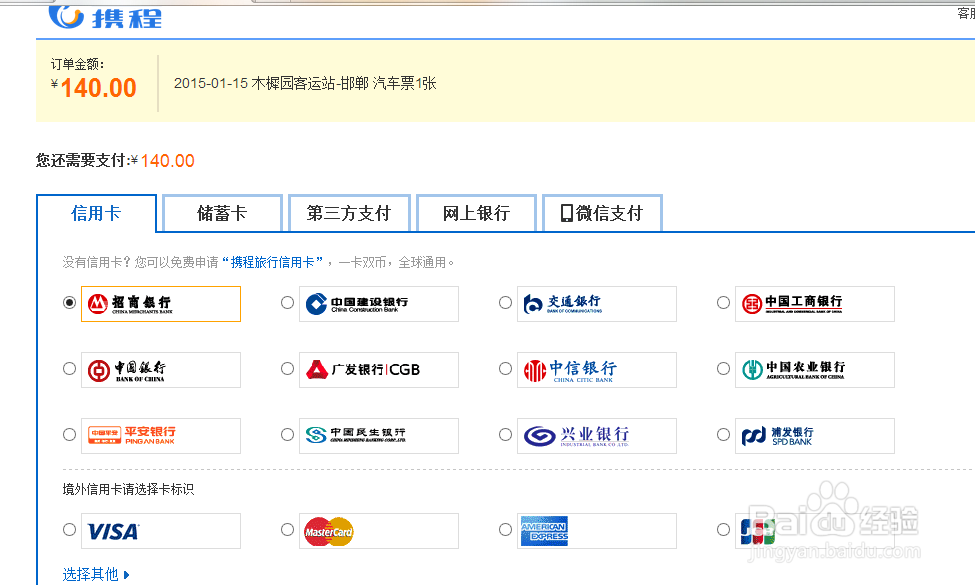Choose the Bank of China logo card
Screen dimensions: 975x585
[x=161, y=370]
